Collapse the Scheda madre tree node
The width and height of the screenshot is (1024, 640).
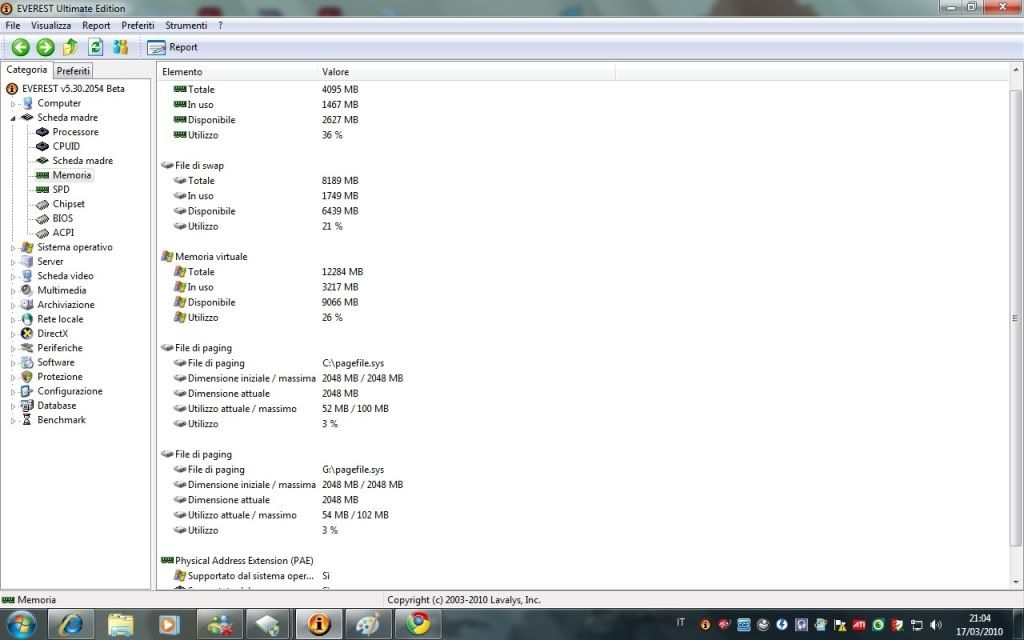(x=14, y=118)
